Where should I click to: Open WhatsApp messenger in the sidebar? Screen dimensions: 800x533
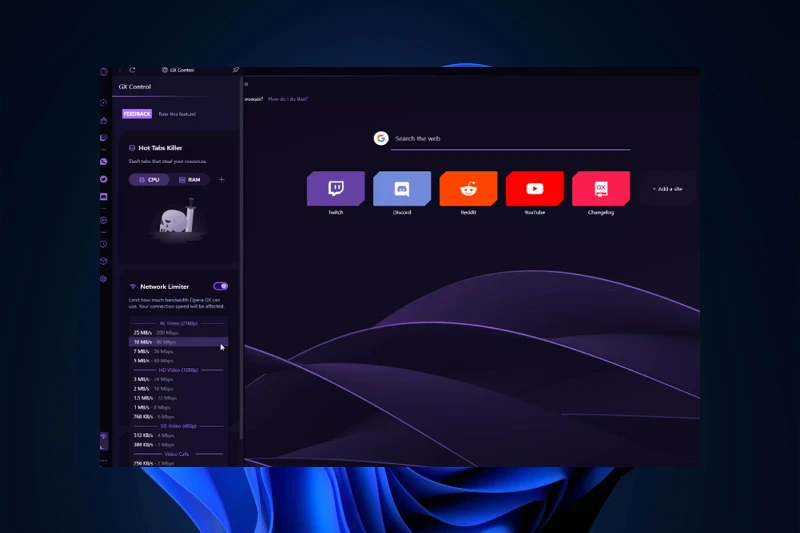click(104, 162)
